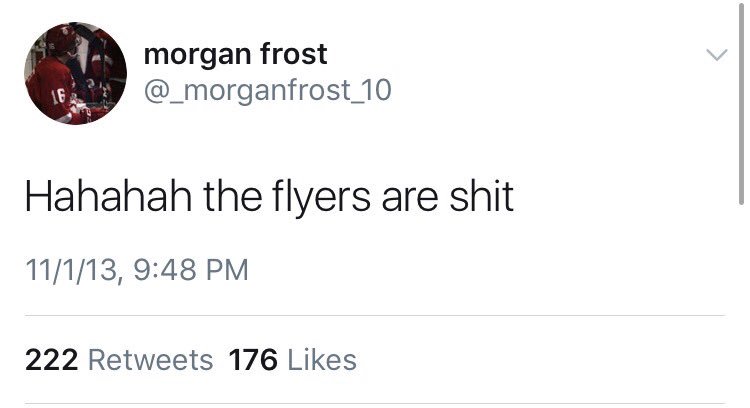The width and height of the screenshot is (750, 408).
Task: Click the number 222 before Retweets
Action: [51, 360]
